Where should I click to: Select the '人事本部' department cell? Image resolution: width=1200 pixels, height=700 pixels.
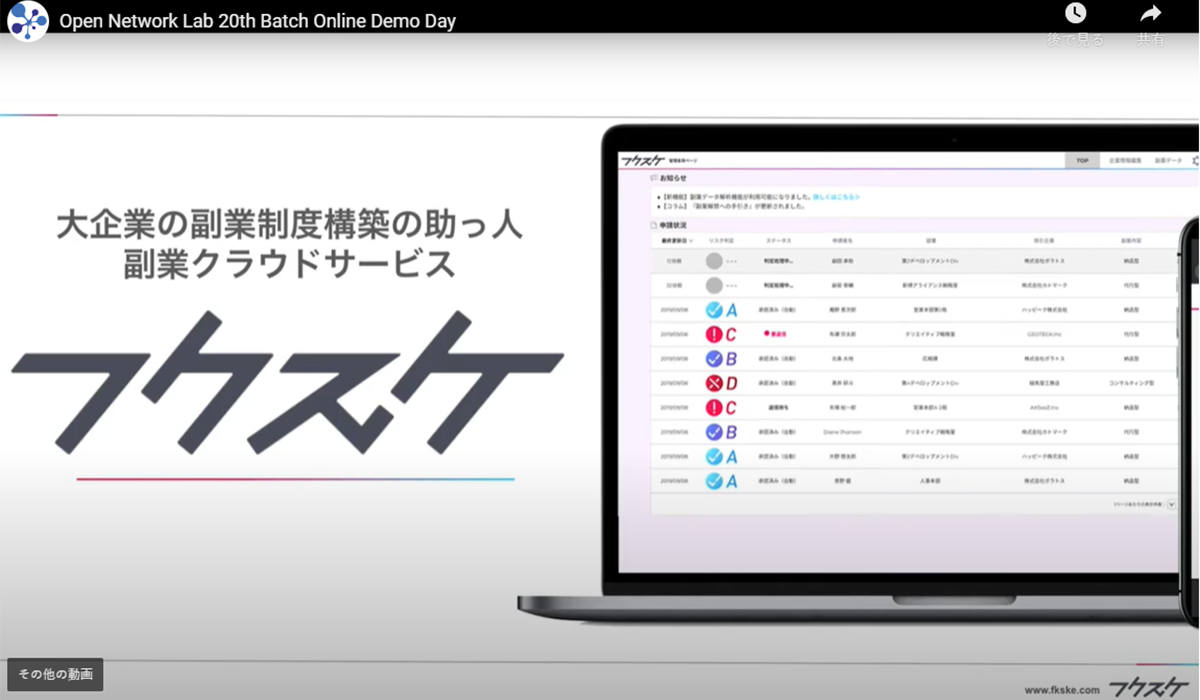point(931,481)
